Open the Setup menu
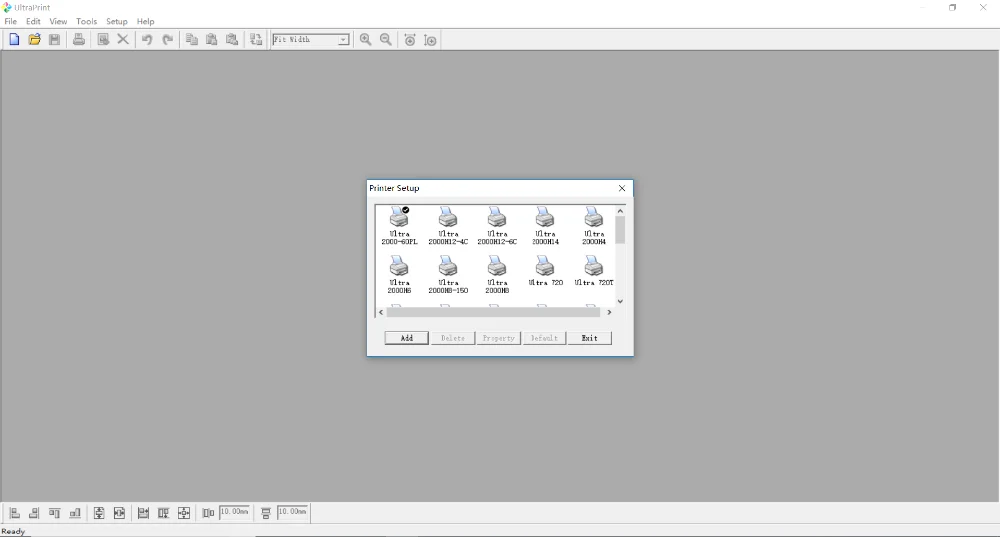This screenshot has width=1000, height=537. 117,21
